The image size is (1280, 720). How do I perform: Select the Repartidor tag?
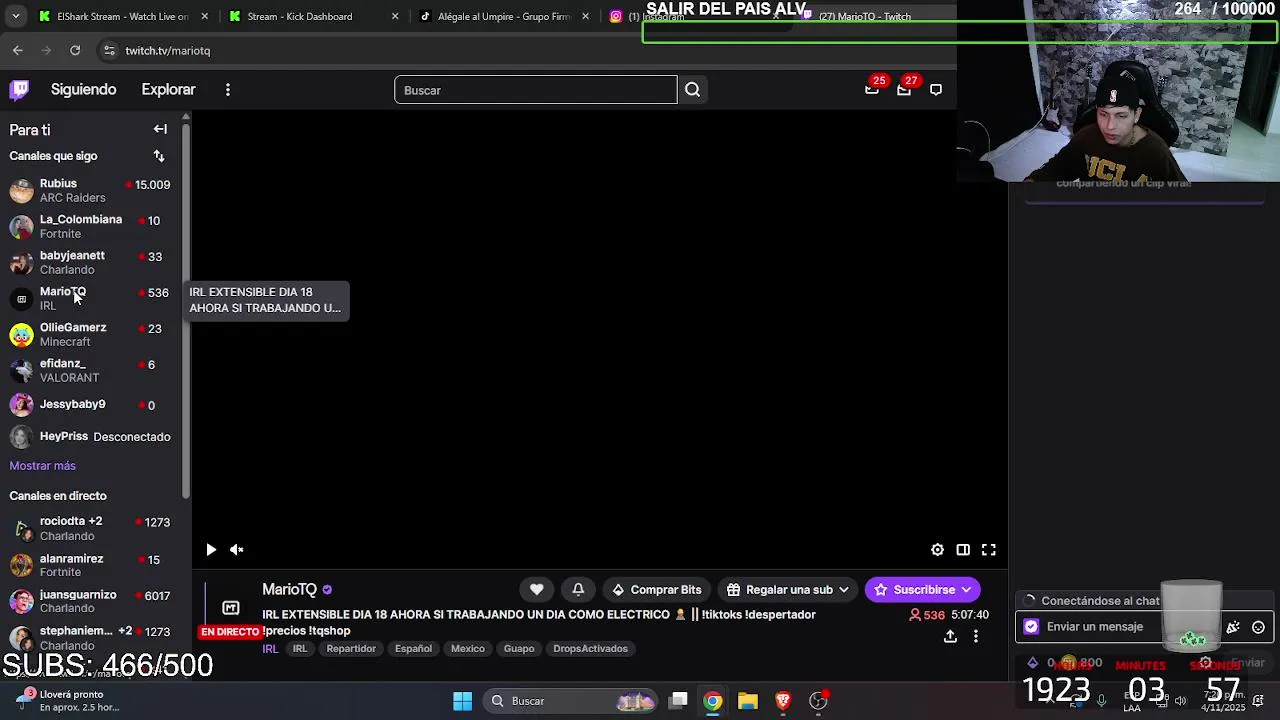pos(351,649)
